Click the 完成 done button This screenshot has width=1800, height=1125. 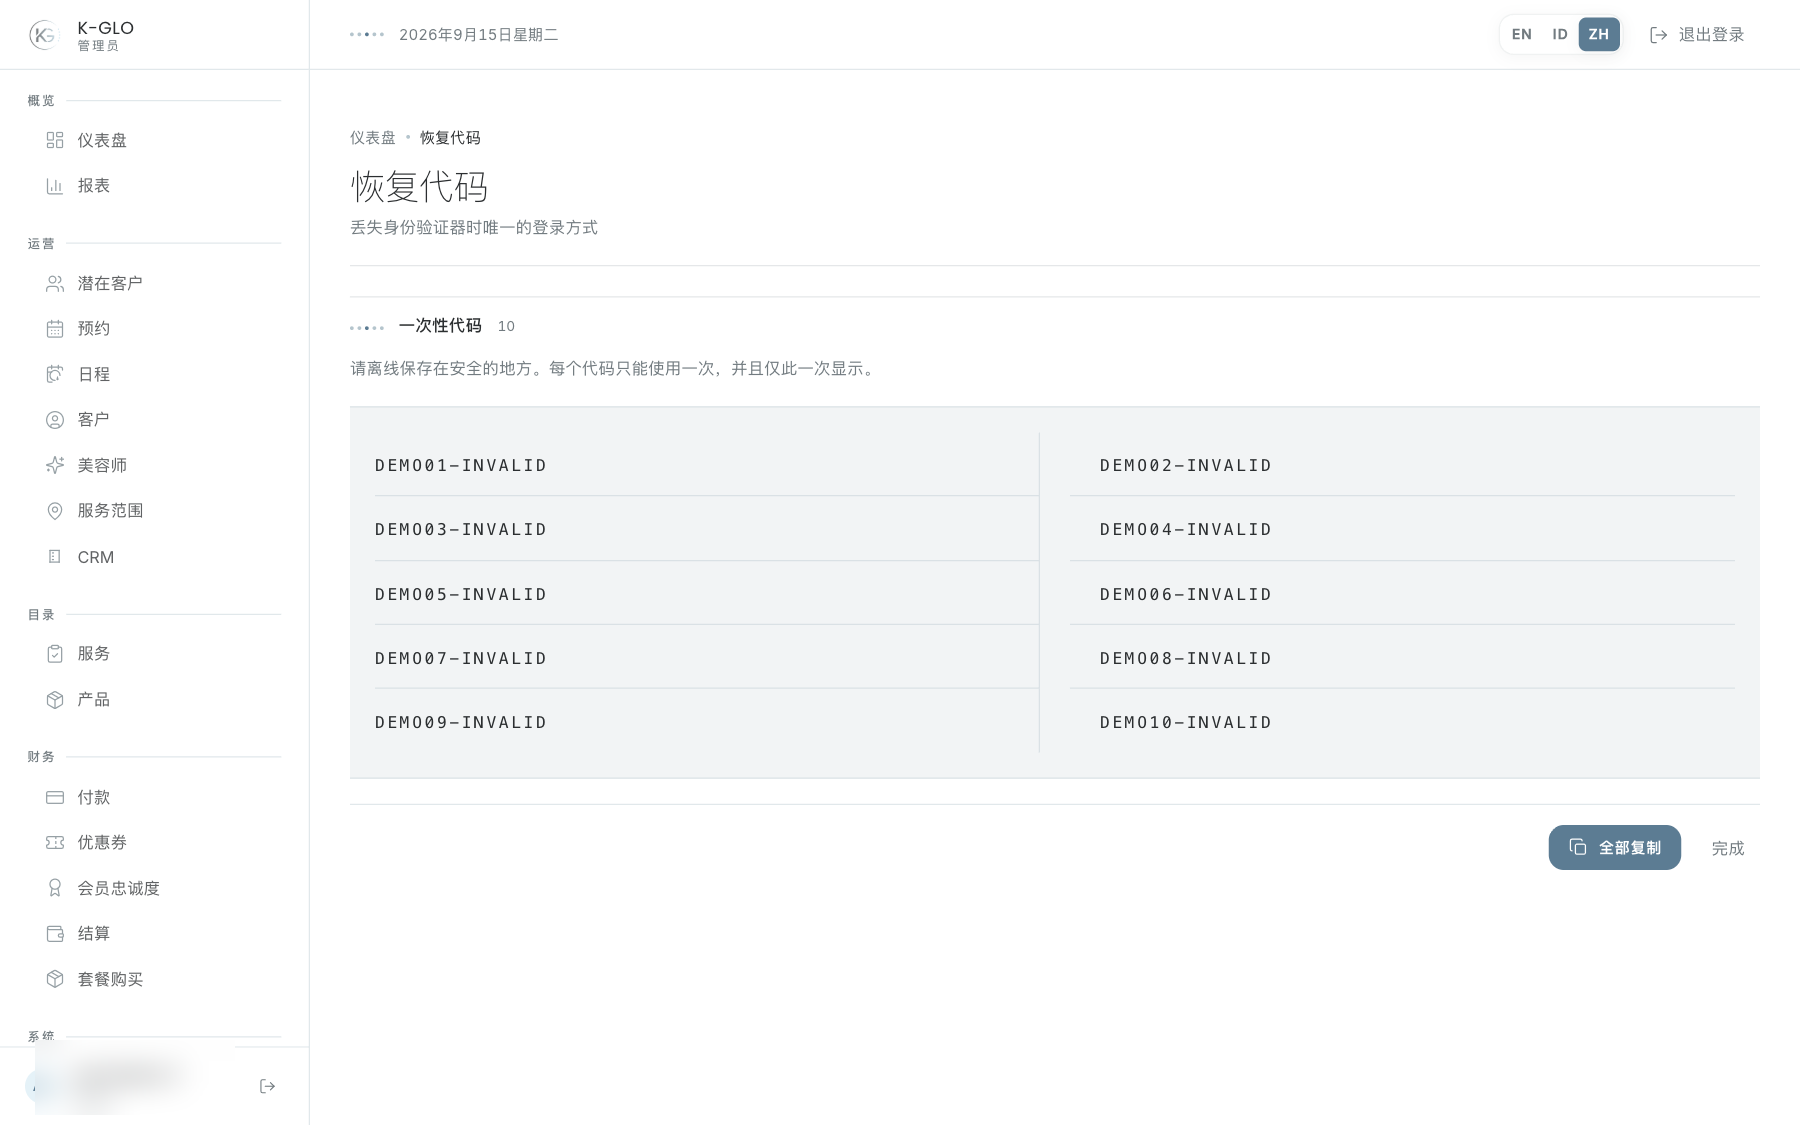tap(1728, 848)
